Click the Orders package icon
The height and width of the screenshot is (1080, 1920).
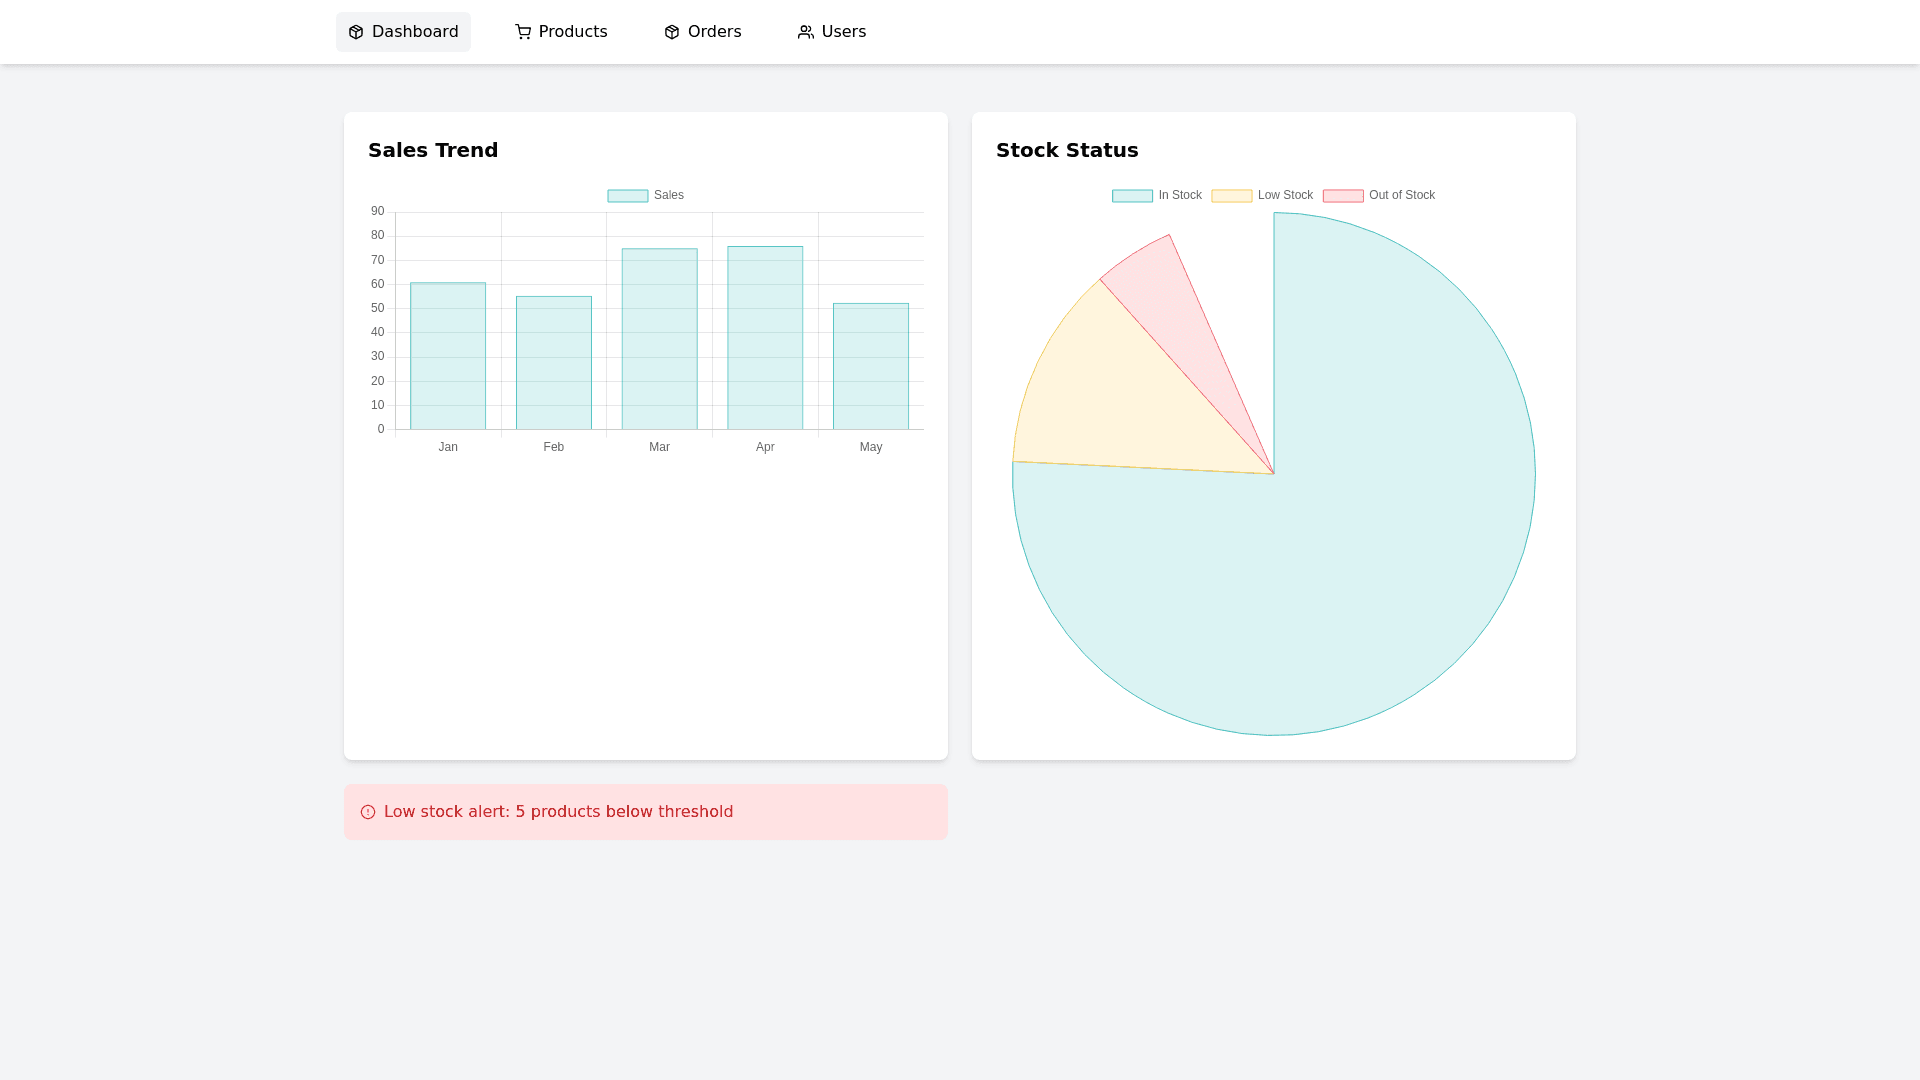672,32
